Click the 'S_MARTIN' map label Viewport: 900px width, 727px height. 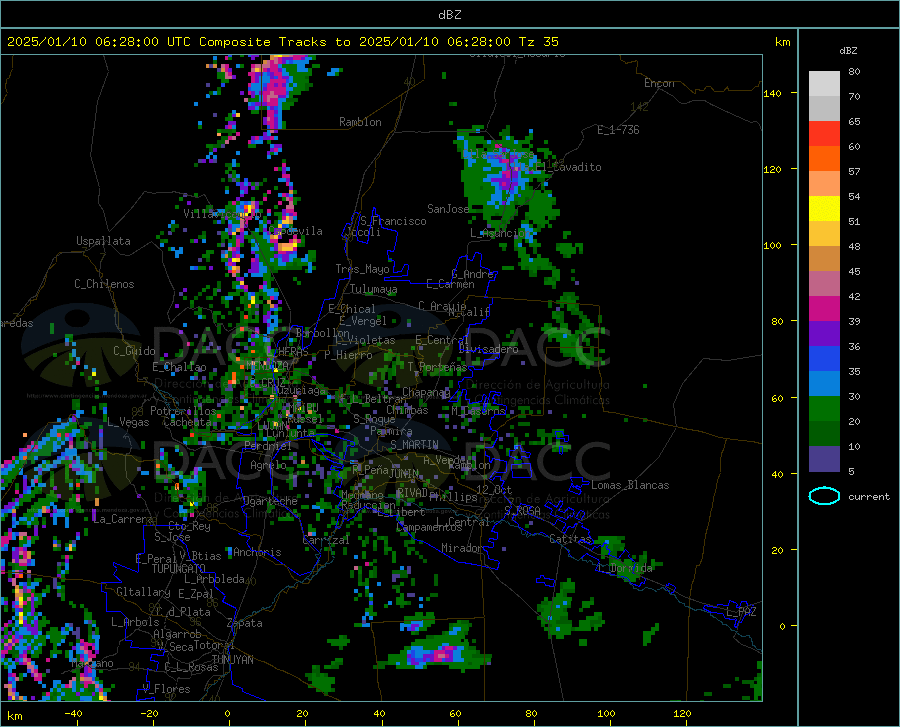[x=414, y=445]
